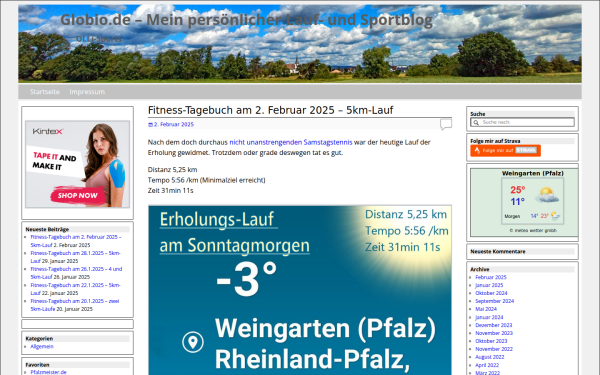This screenshot has width=600, height=375.
Task: Click the comment bubble icon
Action: [x=446, y=124]
